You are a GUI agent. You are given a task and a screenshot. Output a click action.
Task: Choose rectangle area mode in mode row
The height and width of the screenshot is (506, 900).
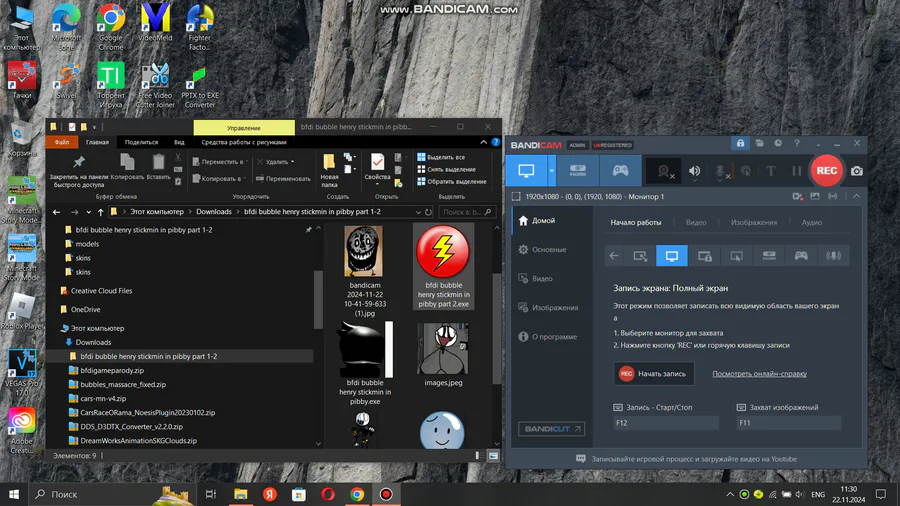coord(640,256)
